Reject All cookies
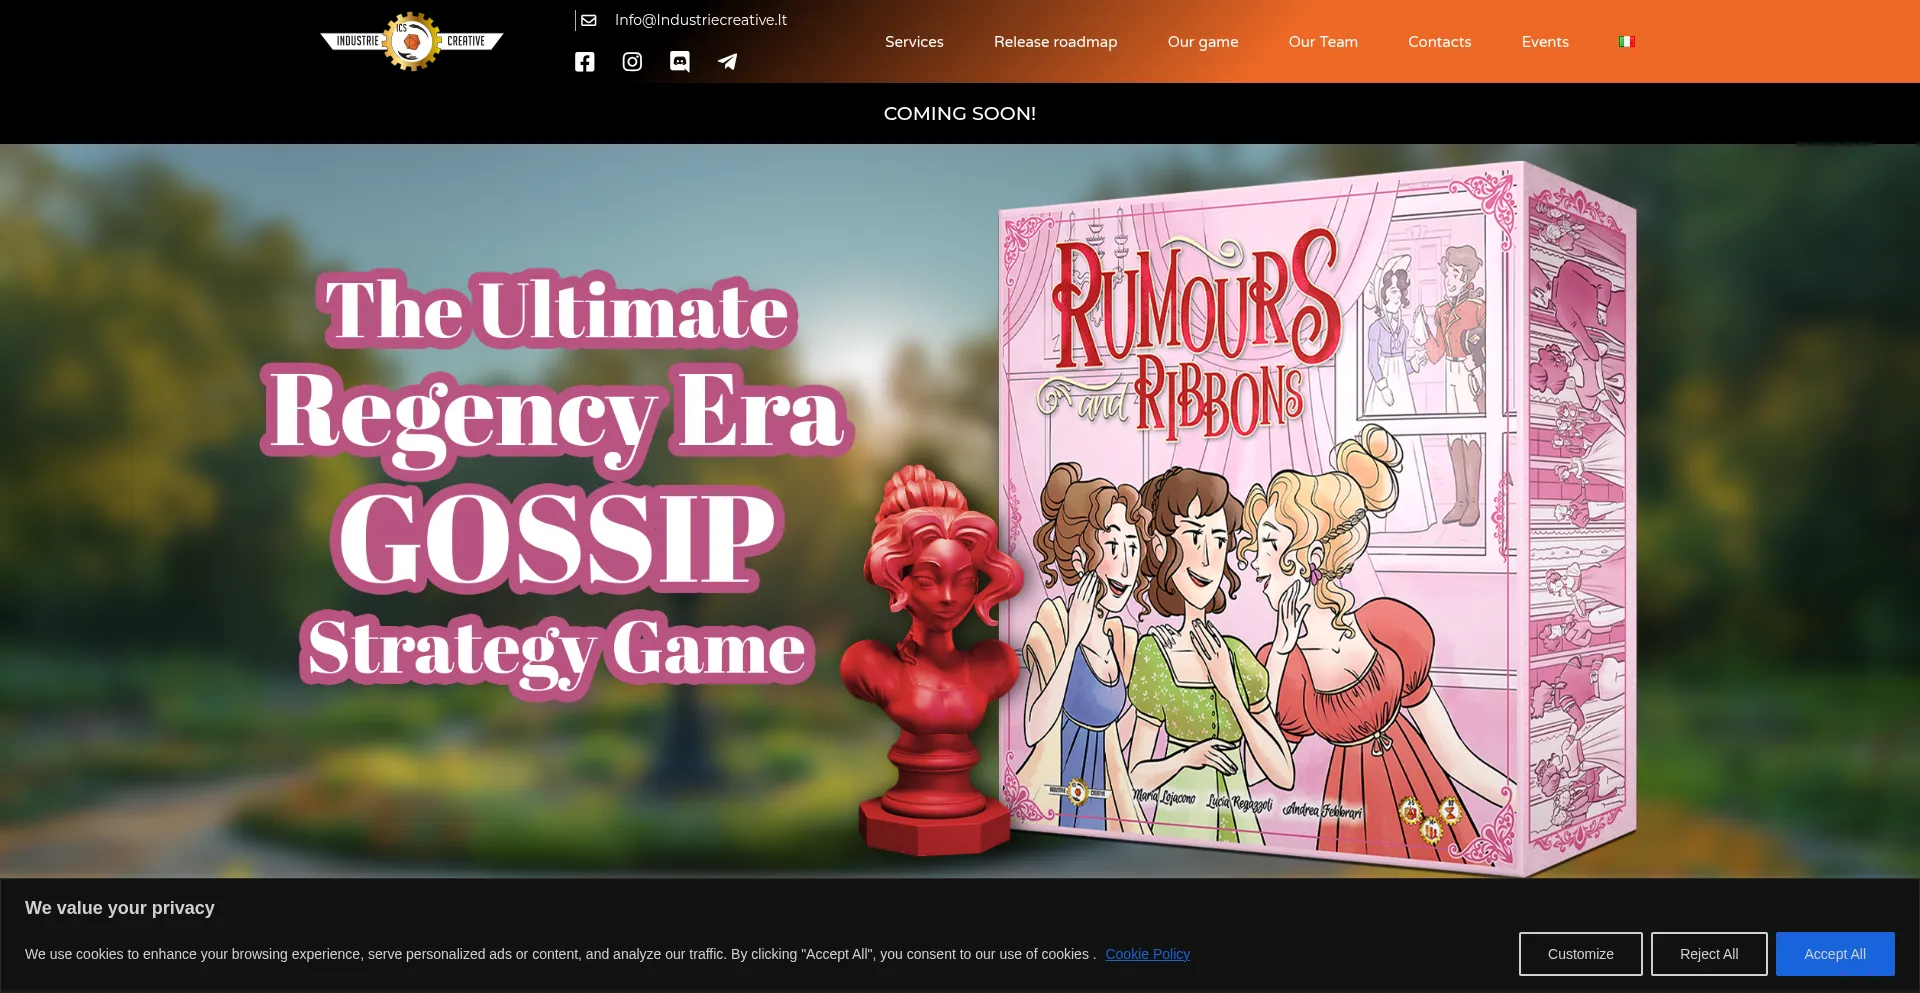The image size is (1920, 993). point(1708,954)
